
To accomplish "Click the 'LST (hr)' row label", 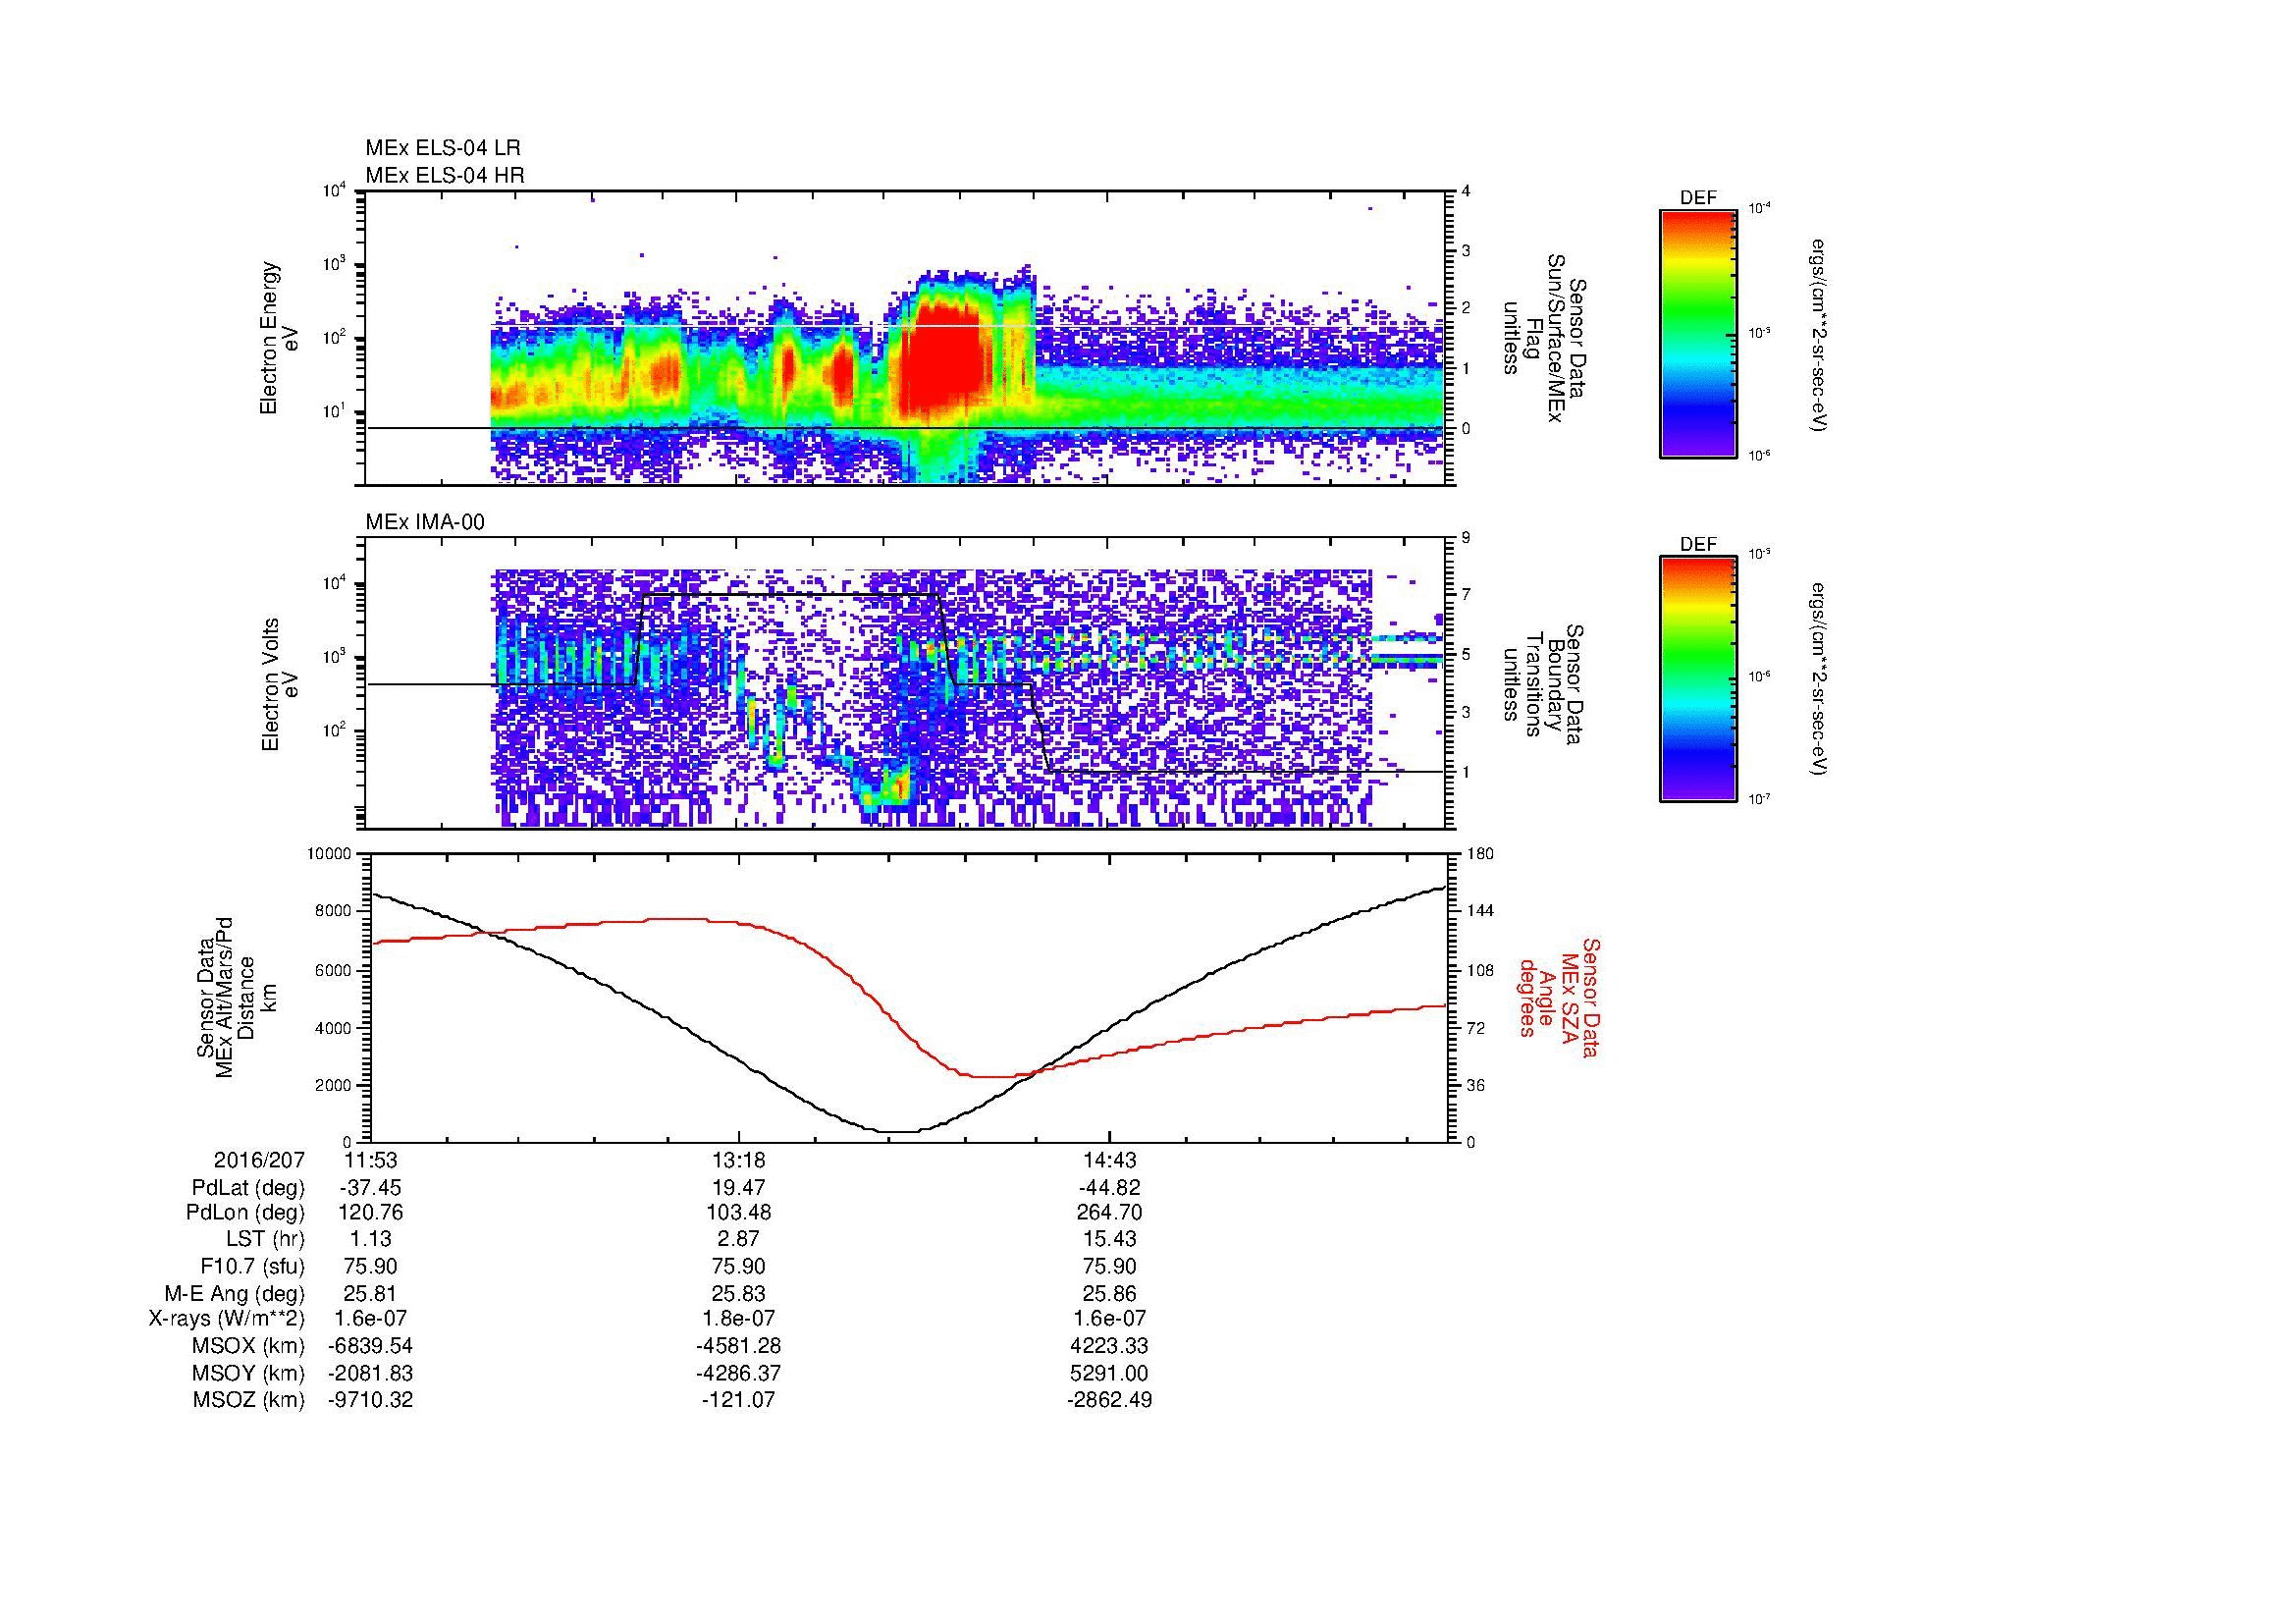I will [265, 1240].
